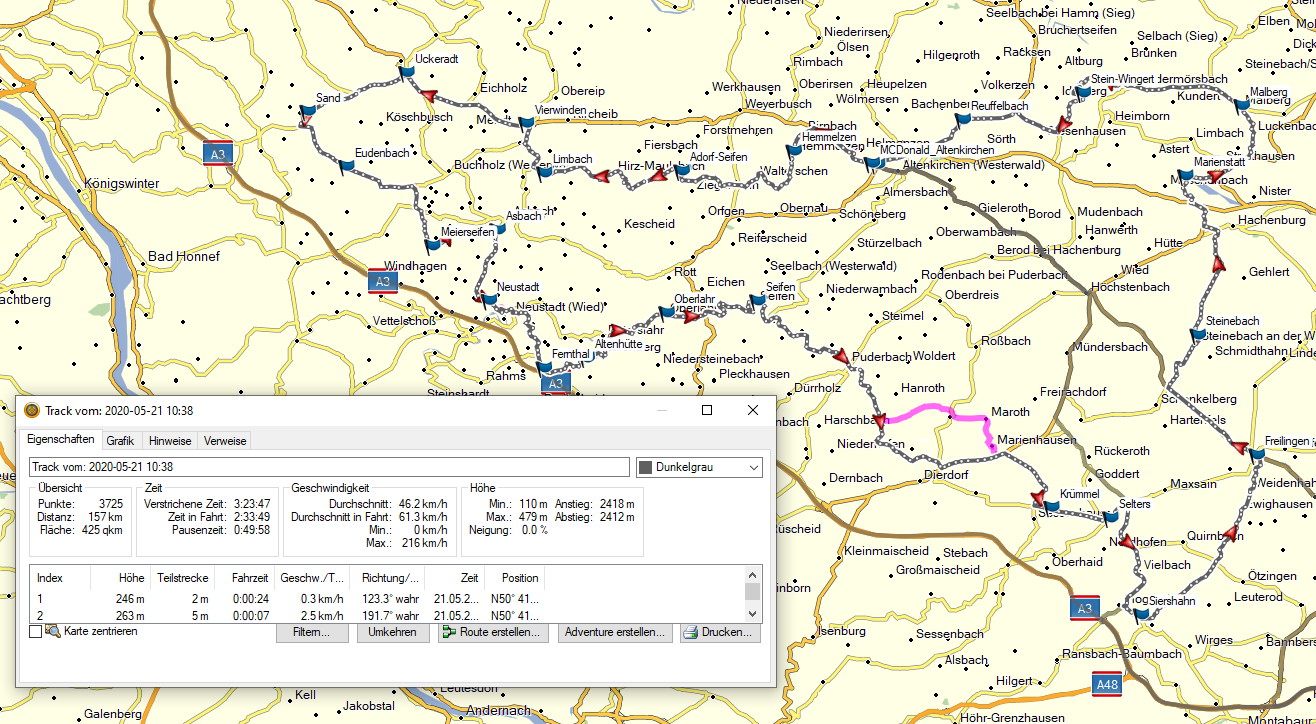Open the Hinweise tab
This screenshot has height=724, width=1316.
(170, 440)
